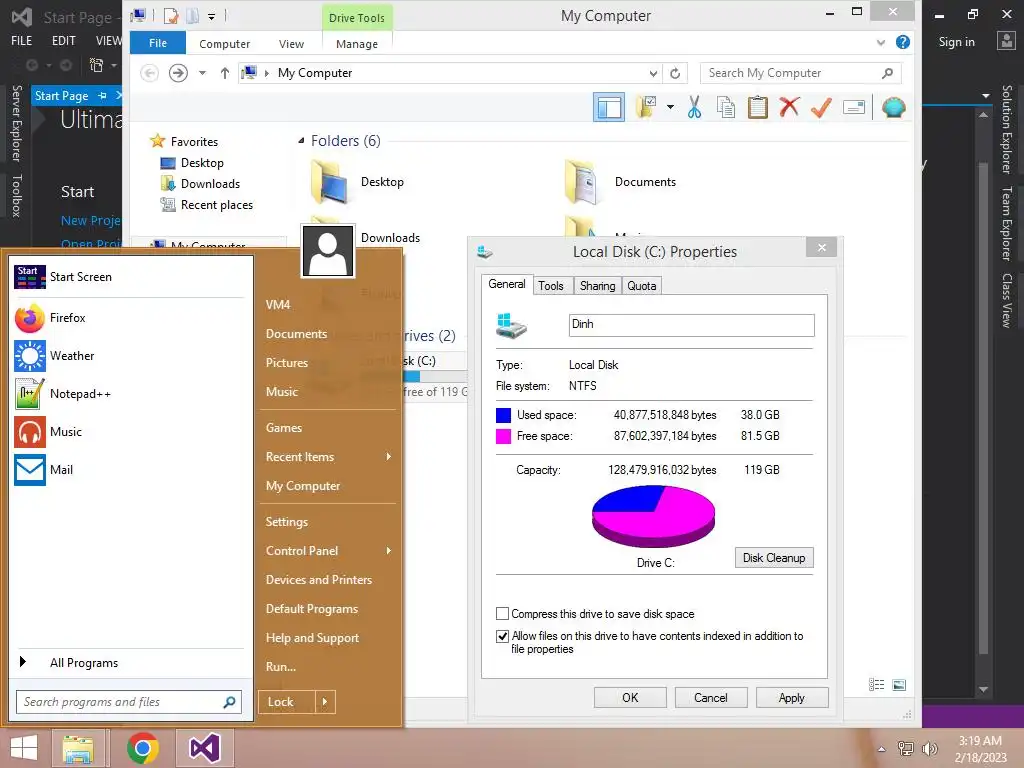
Task: Click the Disk Cleanup button
Action: tap(774, 558)
